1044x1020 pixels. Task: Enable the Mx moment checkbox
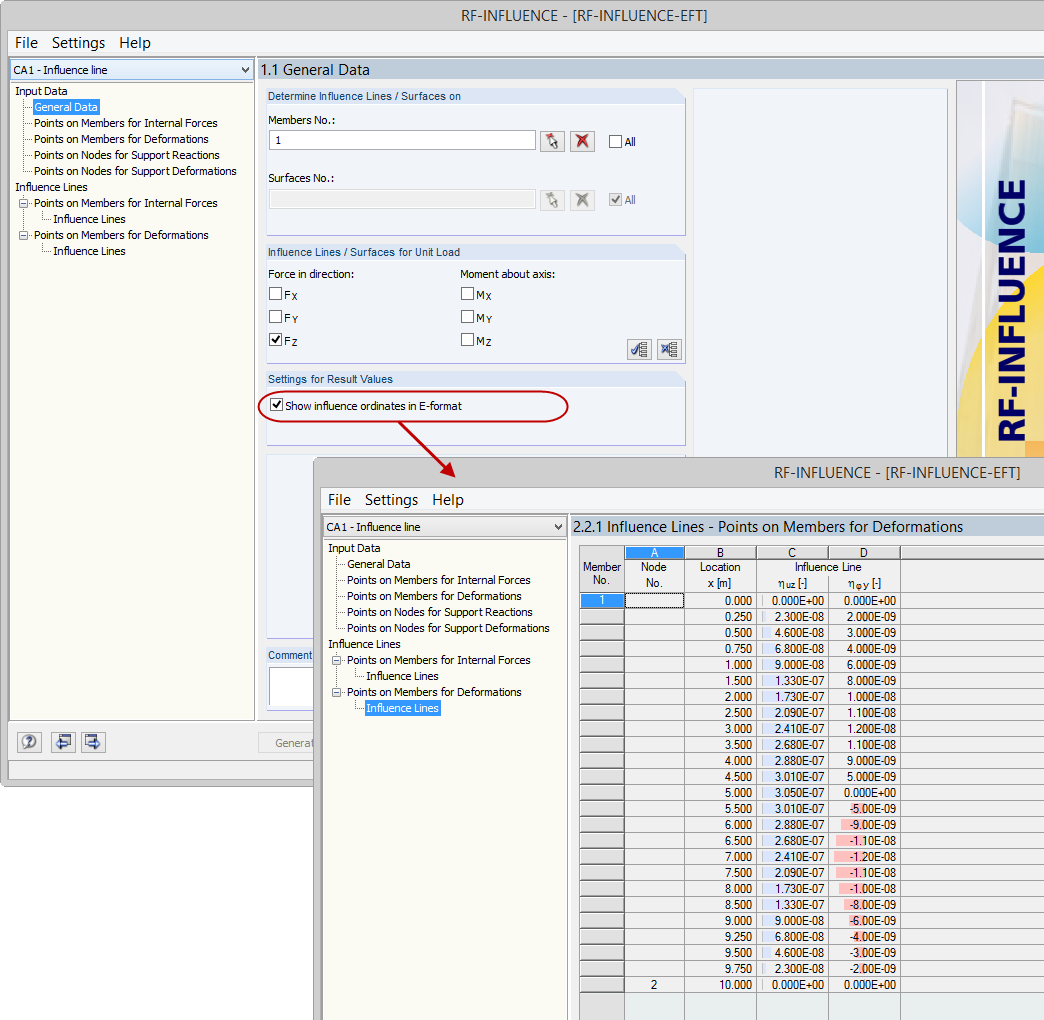pyautogui.click(x=467, y=294)
